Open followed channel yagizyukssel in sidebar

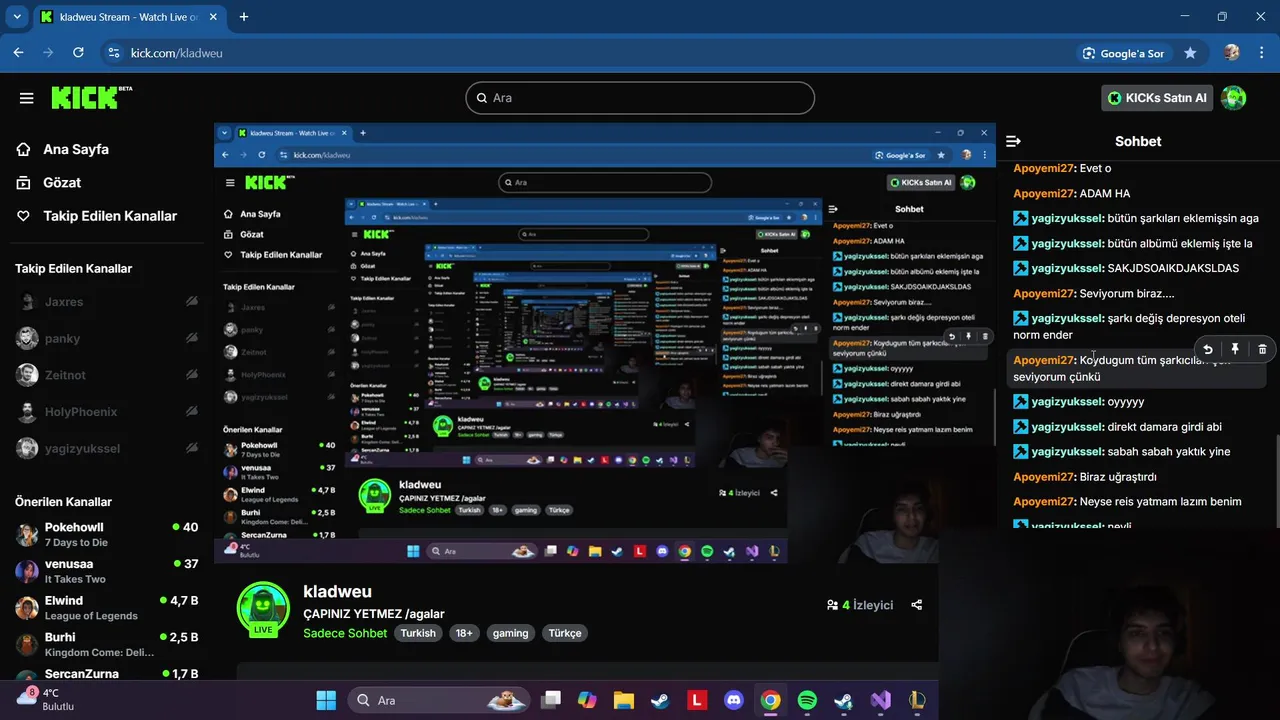tap(107, 448)
